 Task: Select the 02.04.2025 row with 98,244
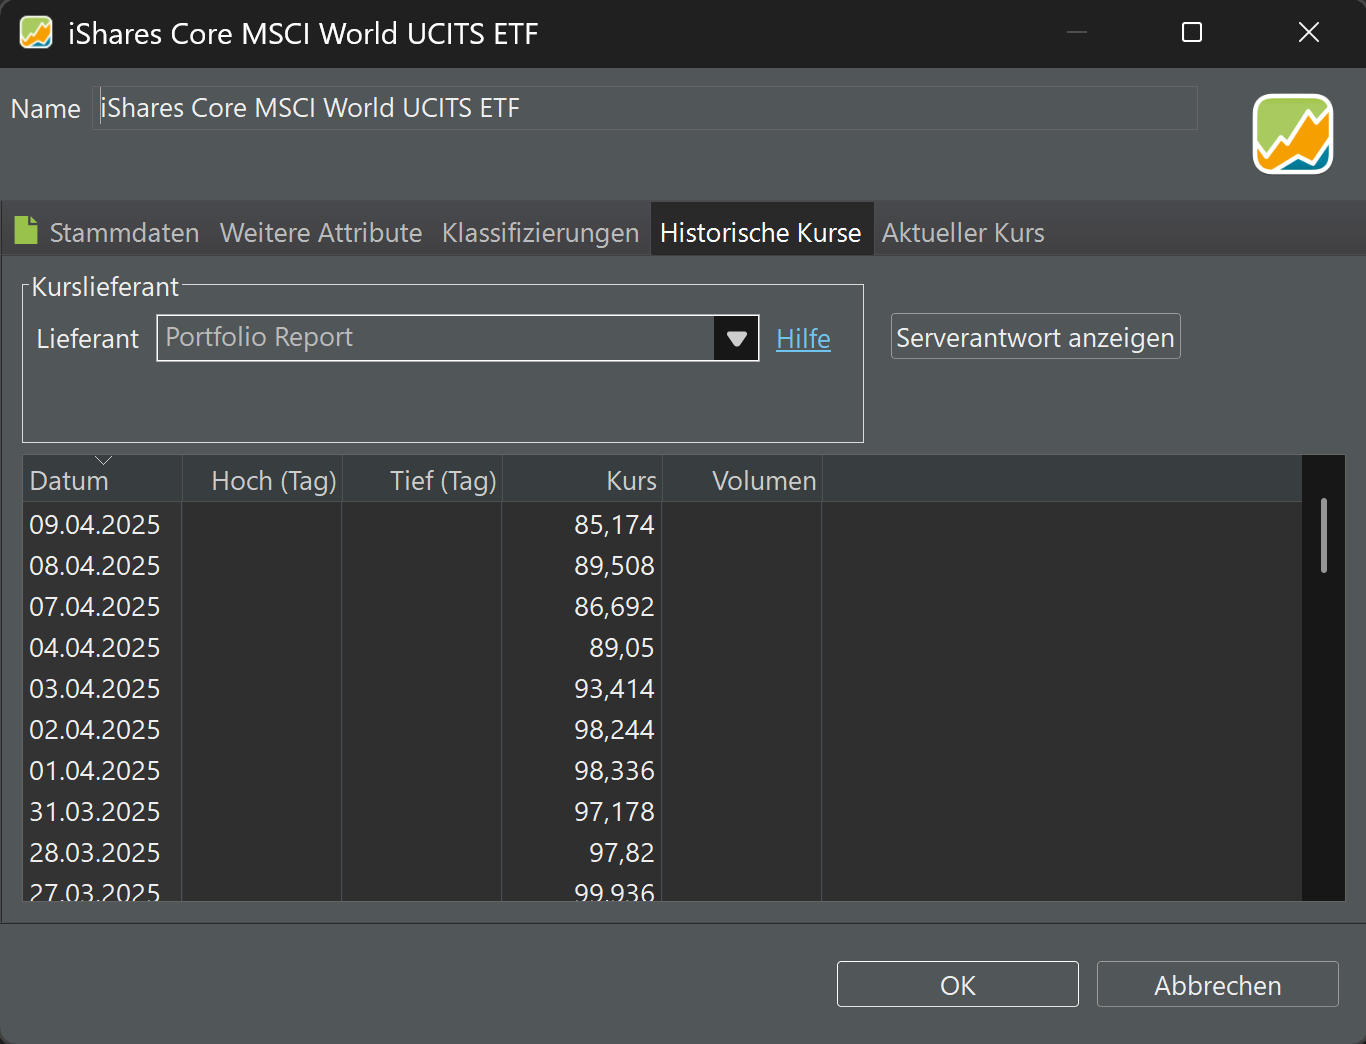pos(662,729)
